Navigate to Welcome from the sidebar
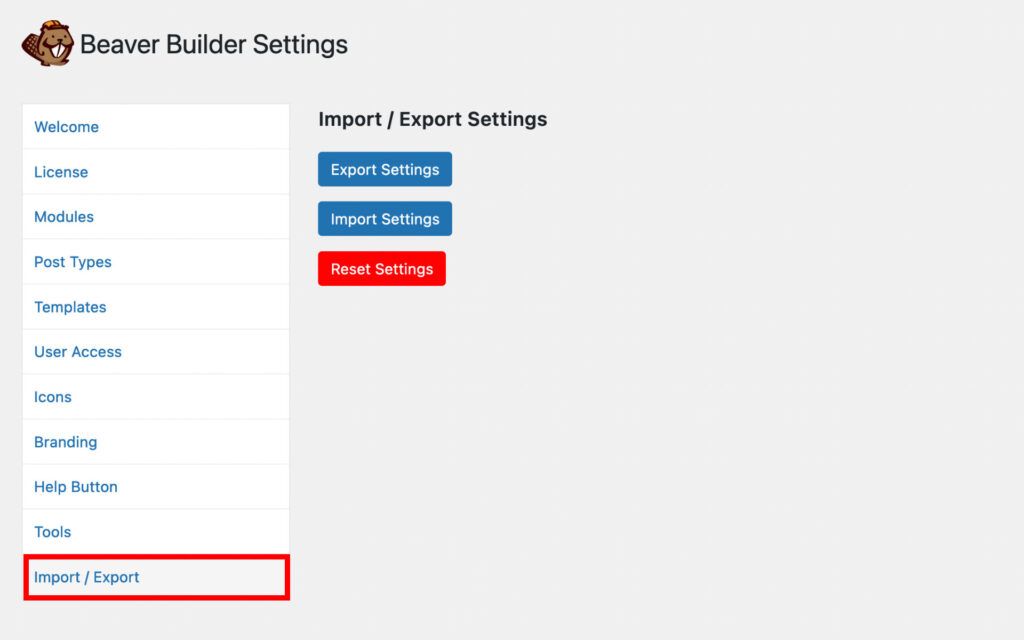This screenshot has height=640, width=1024. click(x=66, y=126)
